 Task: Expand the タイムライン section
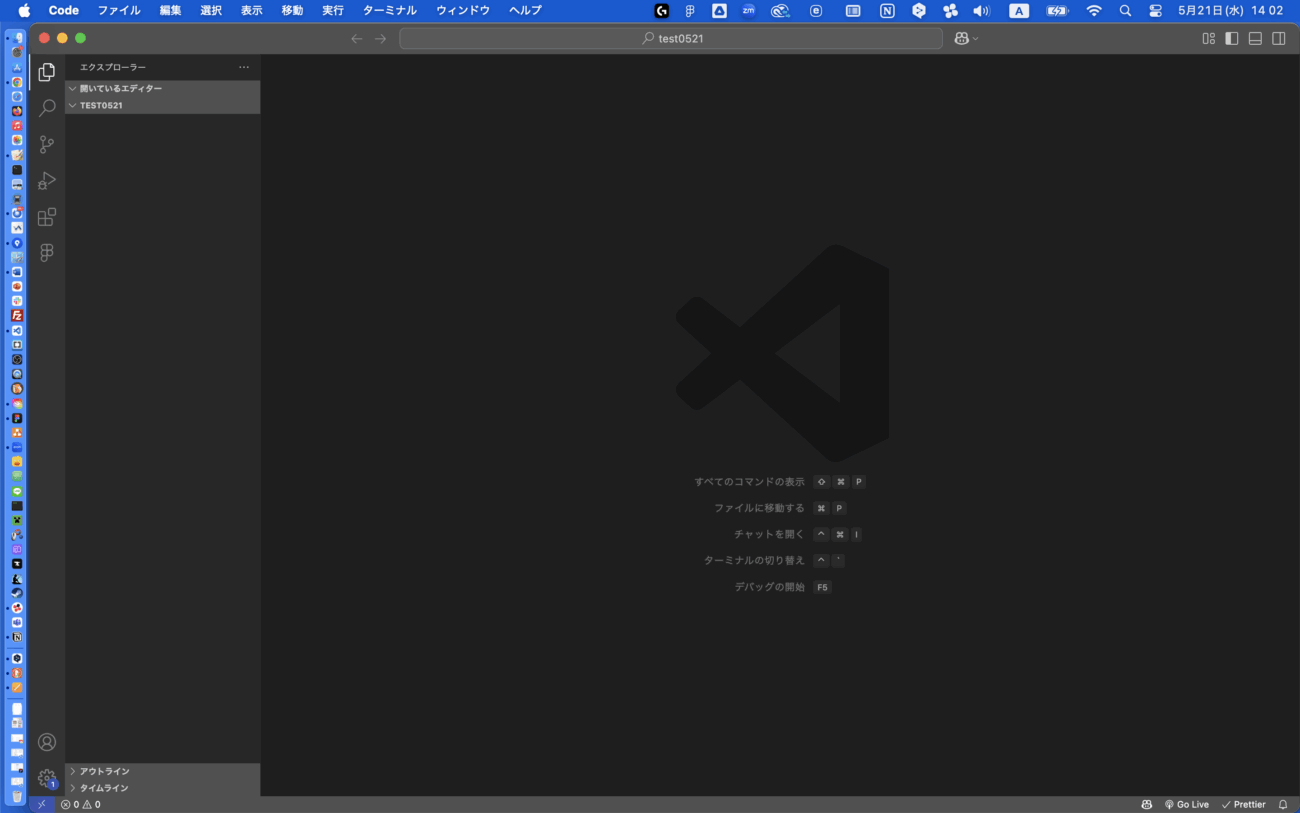coord(104,788)
